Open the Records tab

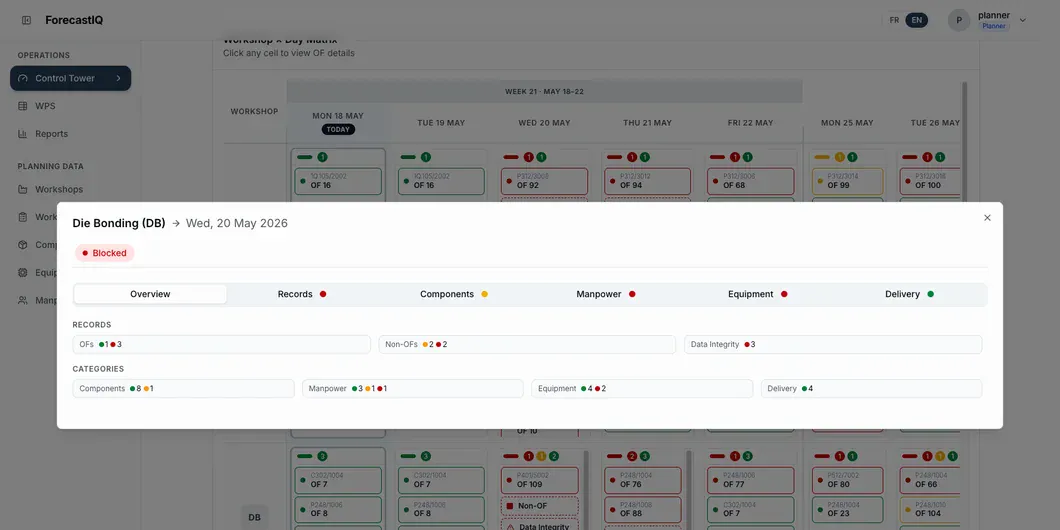(x=302, y=294)
